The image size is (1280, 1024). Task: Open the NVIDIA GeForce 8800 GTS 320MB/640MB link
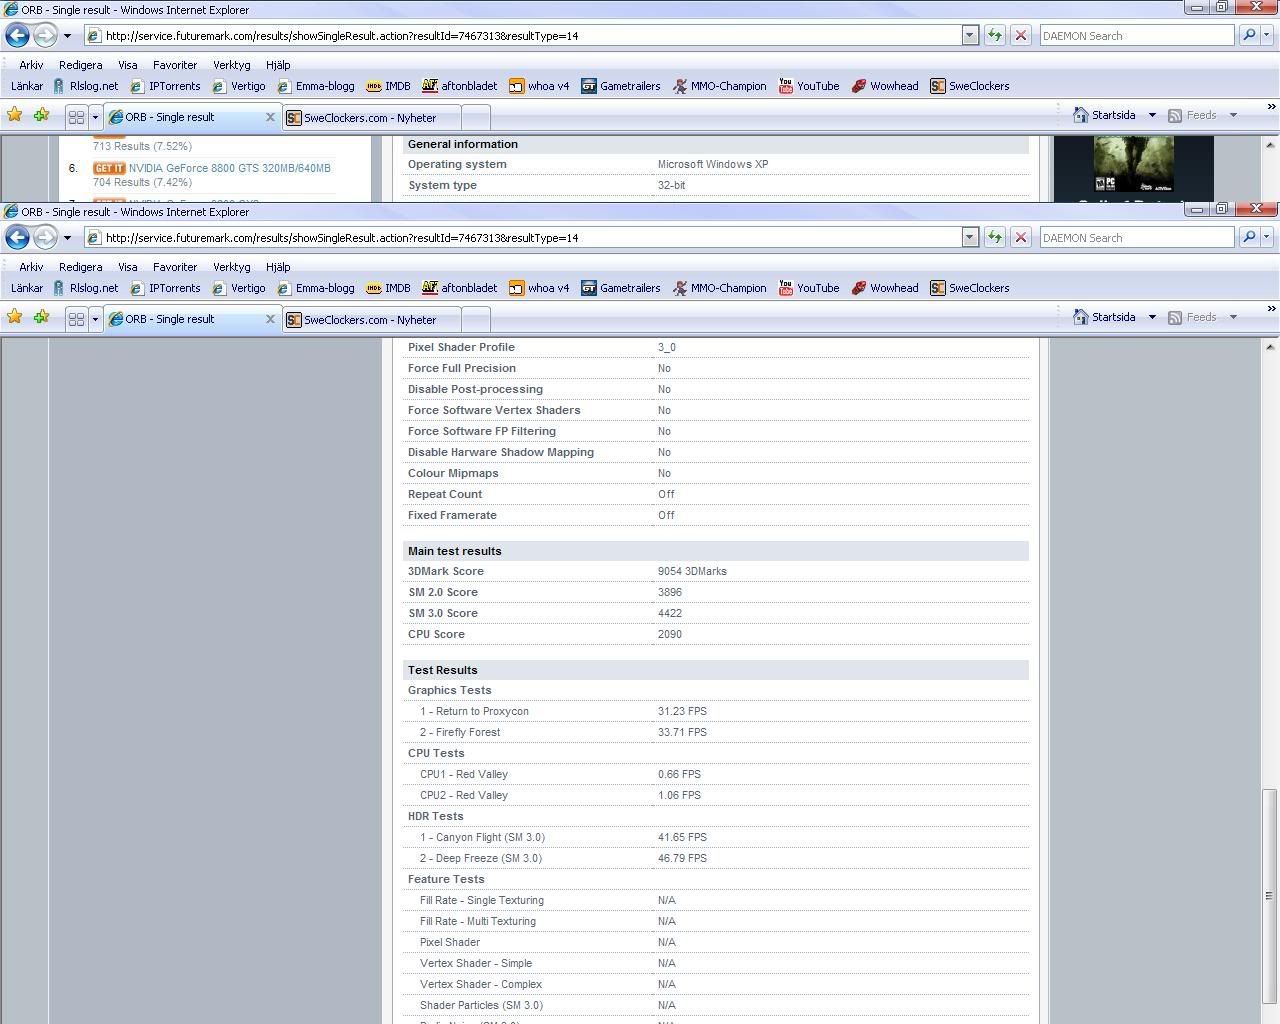tap(229, 168)
